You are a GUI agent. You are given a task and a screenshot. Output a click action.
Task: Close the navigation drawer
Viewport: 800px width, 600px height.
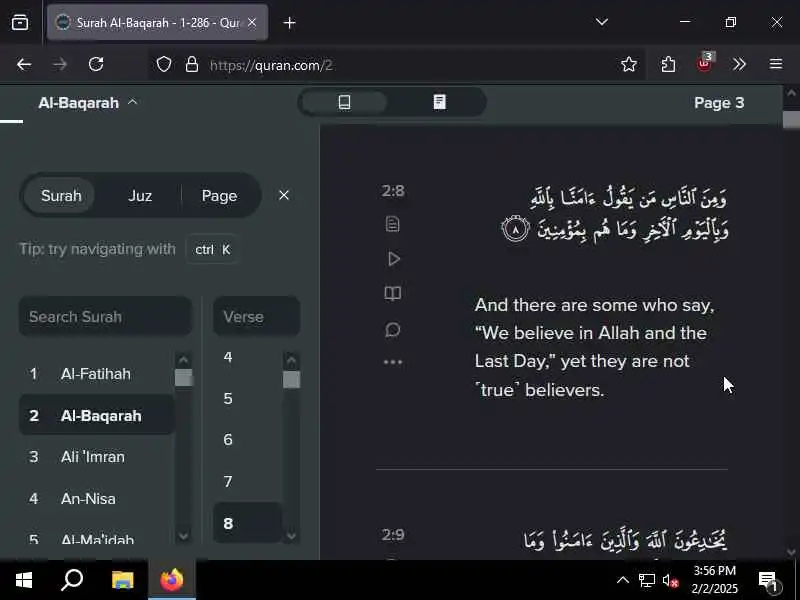[x=284, y=195]
